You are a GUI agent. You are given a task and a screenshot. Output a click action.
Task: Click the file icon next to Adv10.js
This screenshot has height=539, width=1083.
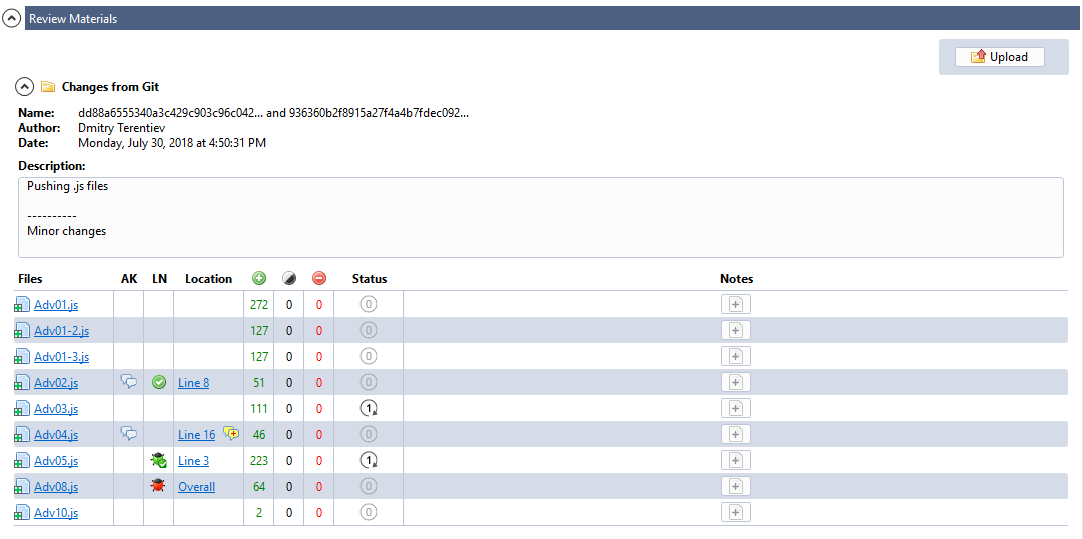[x=21, y=513]
